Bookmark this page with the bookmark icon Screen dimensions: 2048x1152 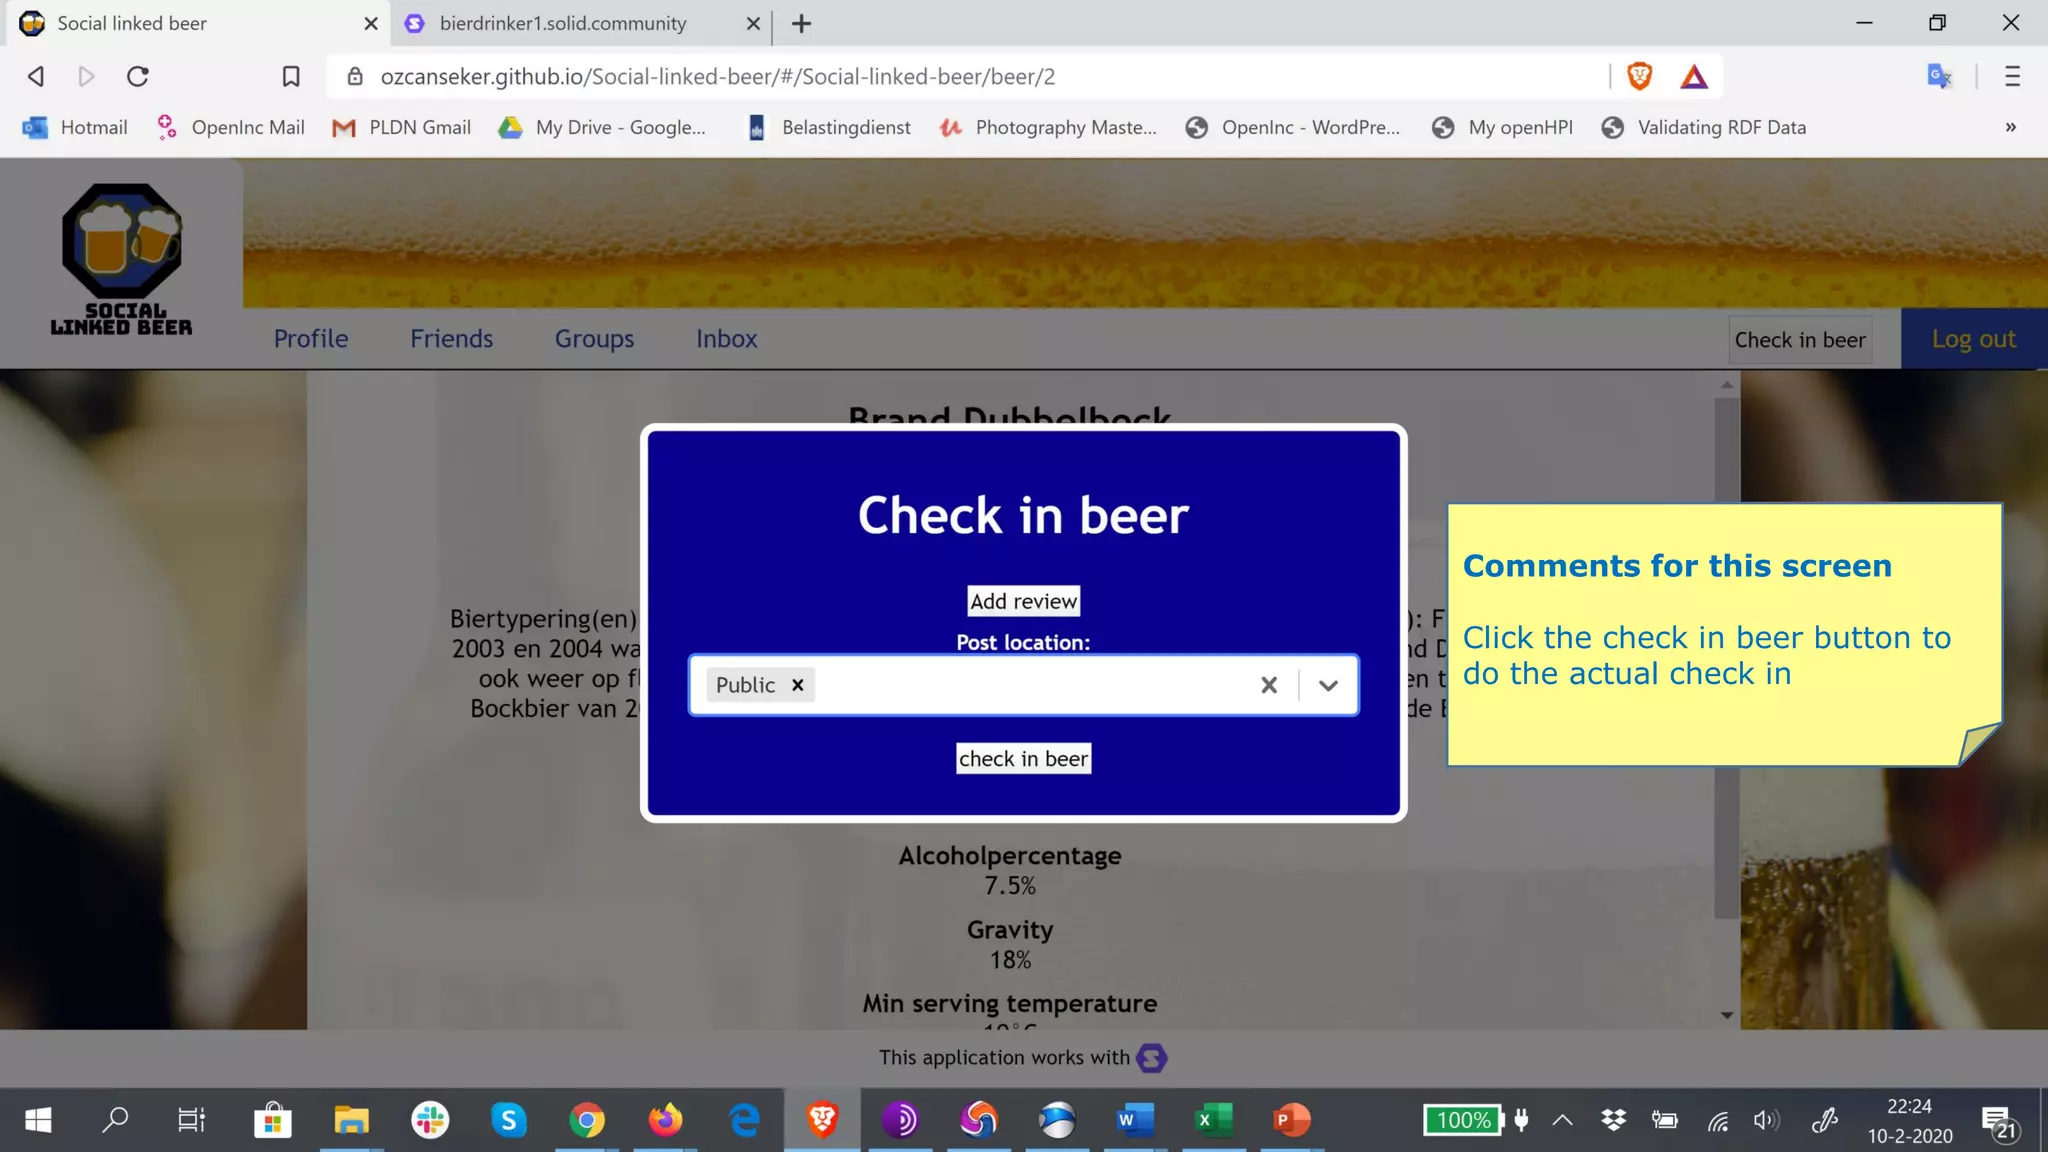point(291,76)
